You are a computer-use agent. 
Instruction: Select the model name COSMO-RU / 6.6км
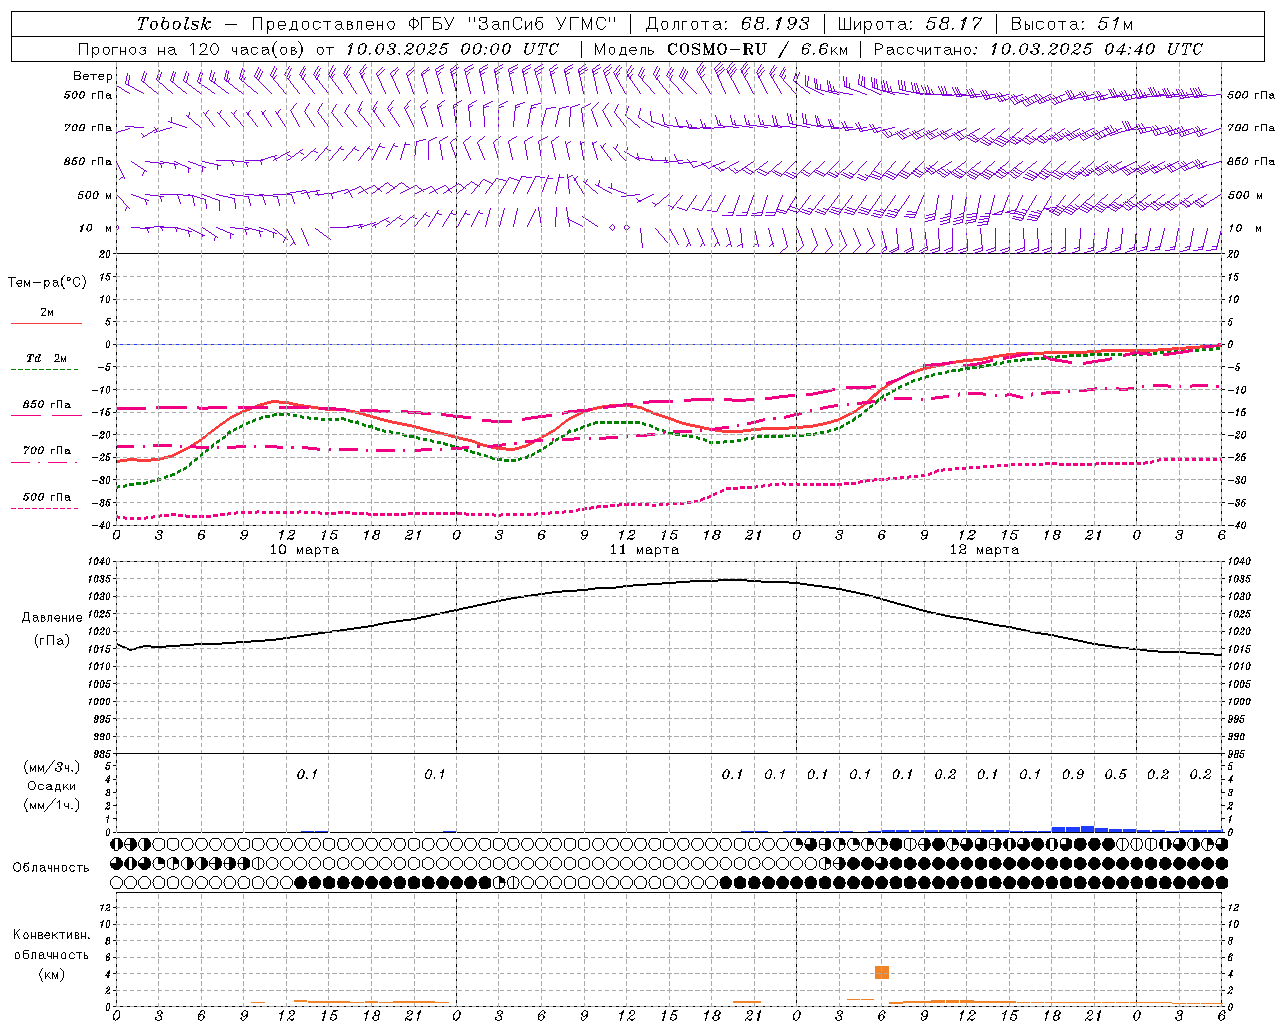(758, 49)
